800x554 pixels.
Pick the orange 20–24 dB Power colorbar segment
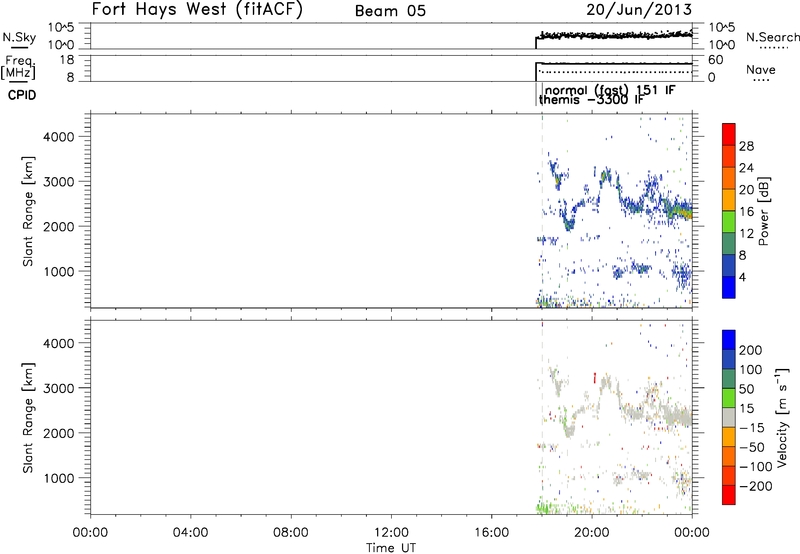pos(729,178)
